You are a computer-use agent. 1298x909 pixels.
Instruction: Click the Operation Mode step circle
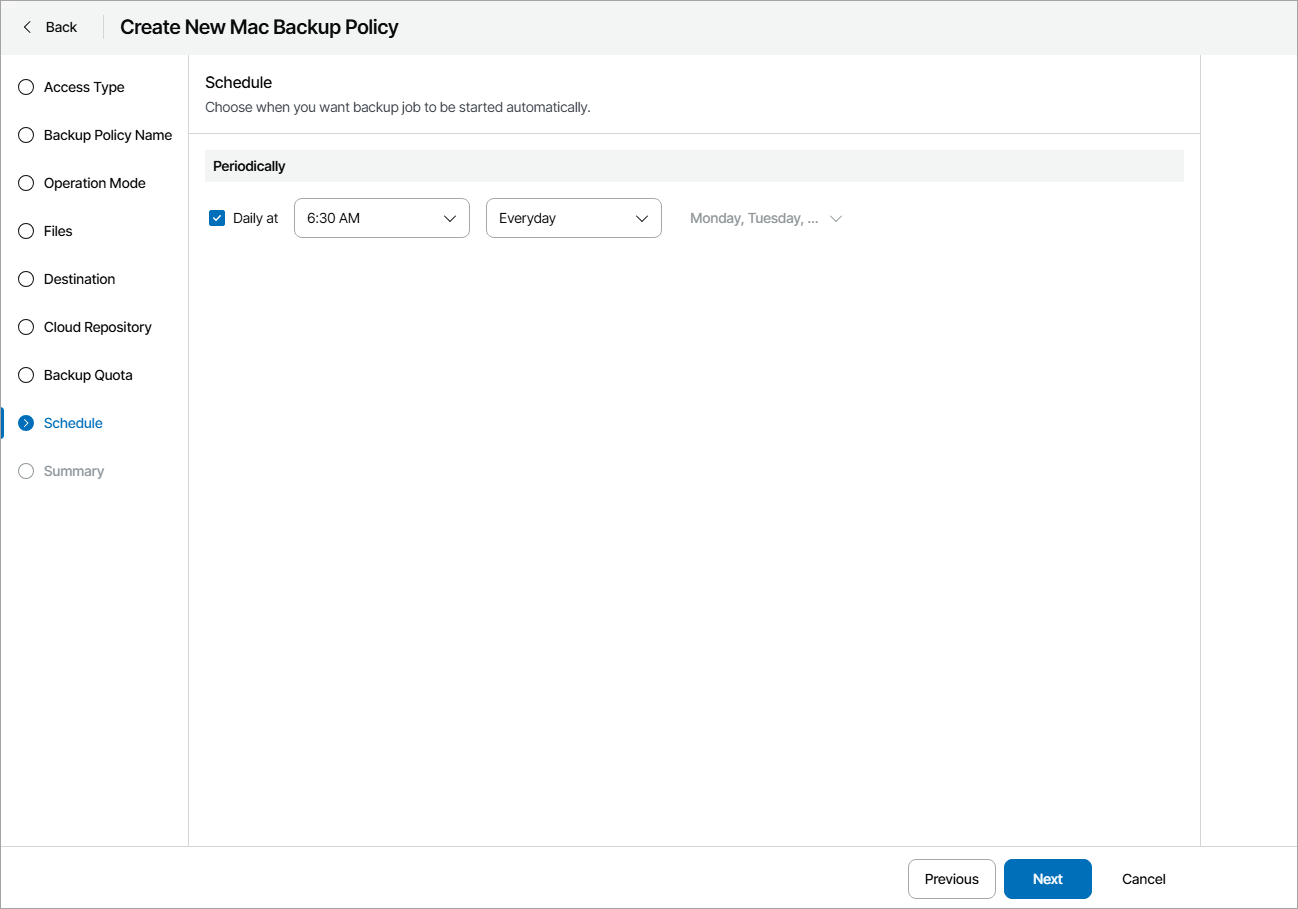25,183
